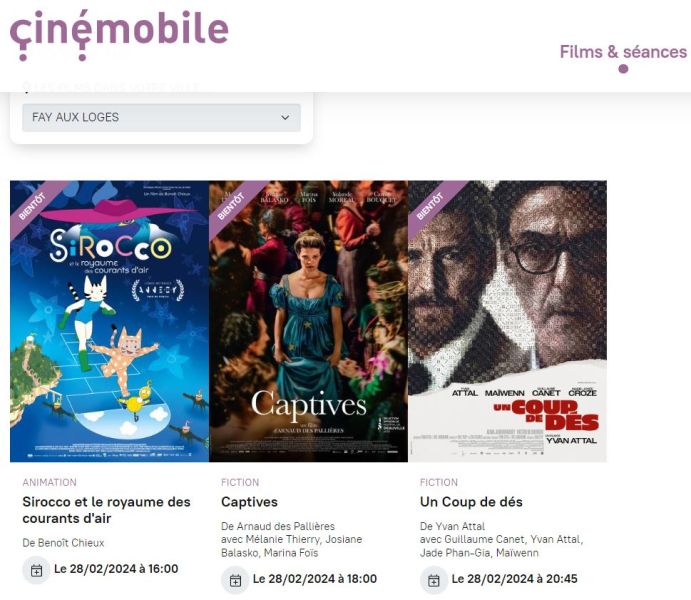Select the 28/02/2024 à 16:00 screening
The height and width of the screenshot is (600, 691).
click(116, 569)
